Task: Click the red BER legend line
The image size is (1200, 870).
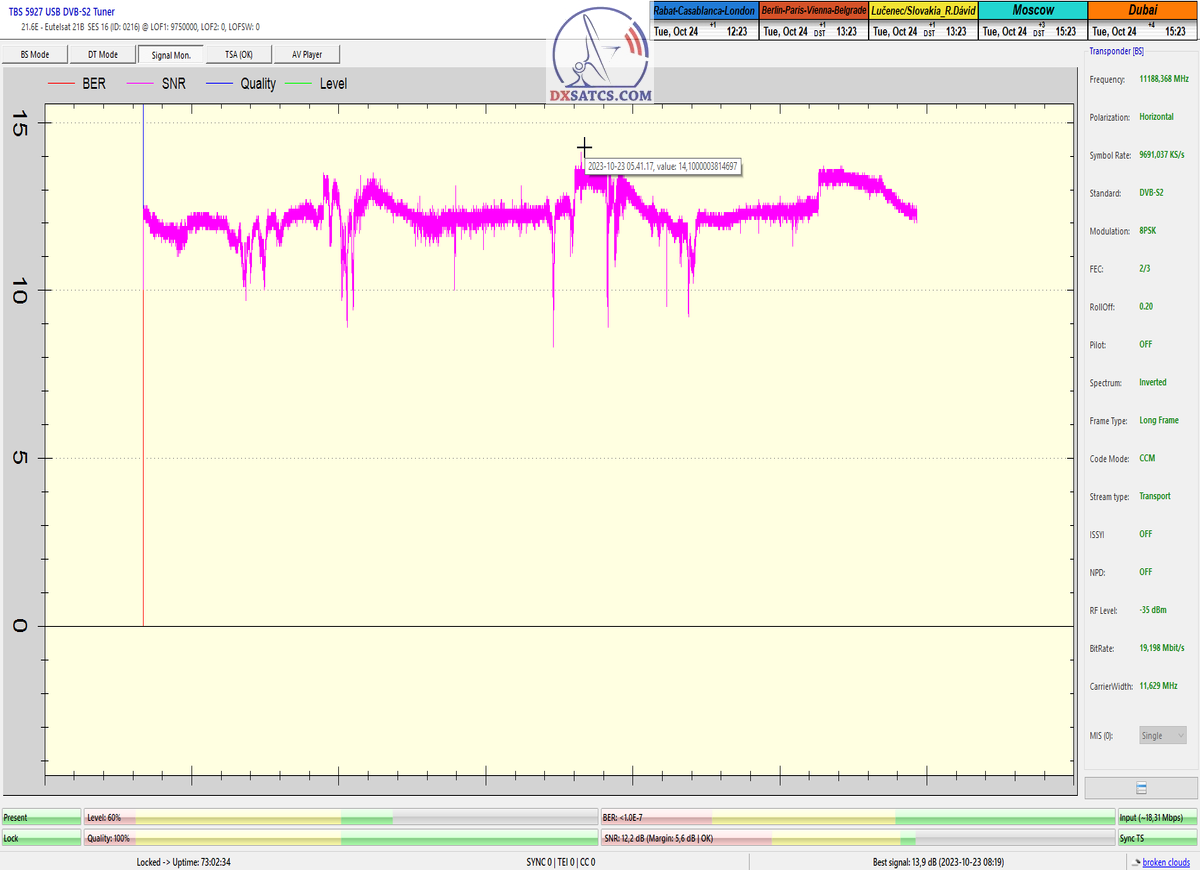Action: (61, 84)
